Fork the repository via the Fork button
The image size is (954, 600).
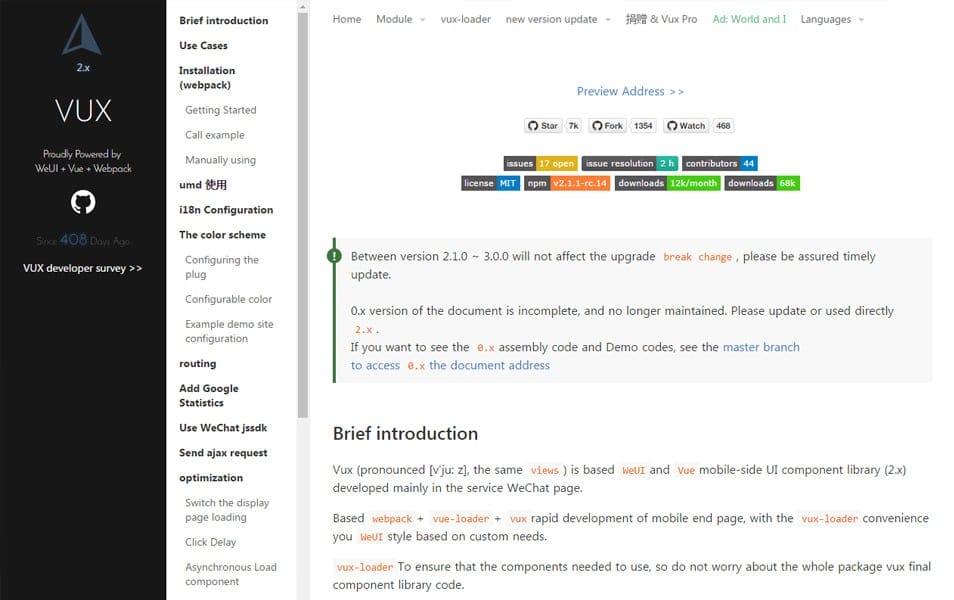608,125
